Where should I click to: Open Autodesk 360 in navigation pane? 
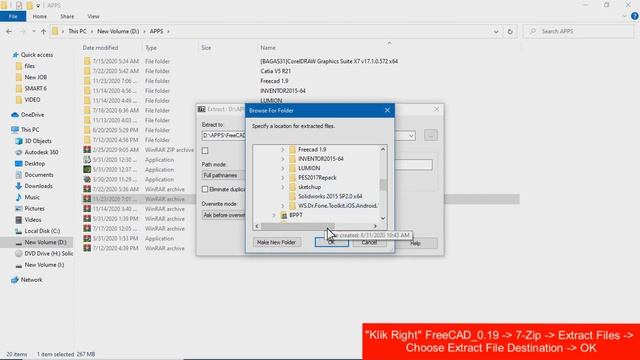pos(41,152)
